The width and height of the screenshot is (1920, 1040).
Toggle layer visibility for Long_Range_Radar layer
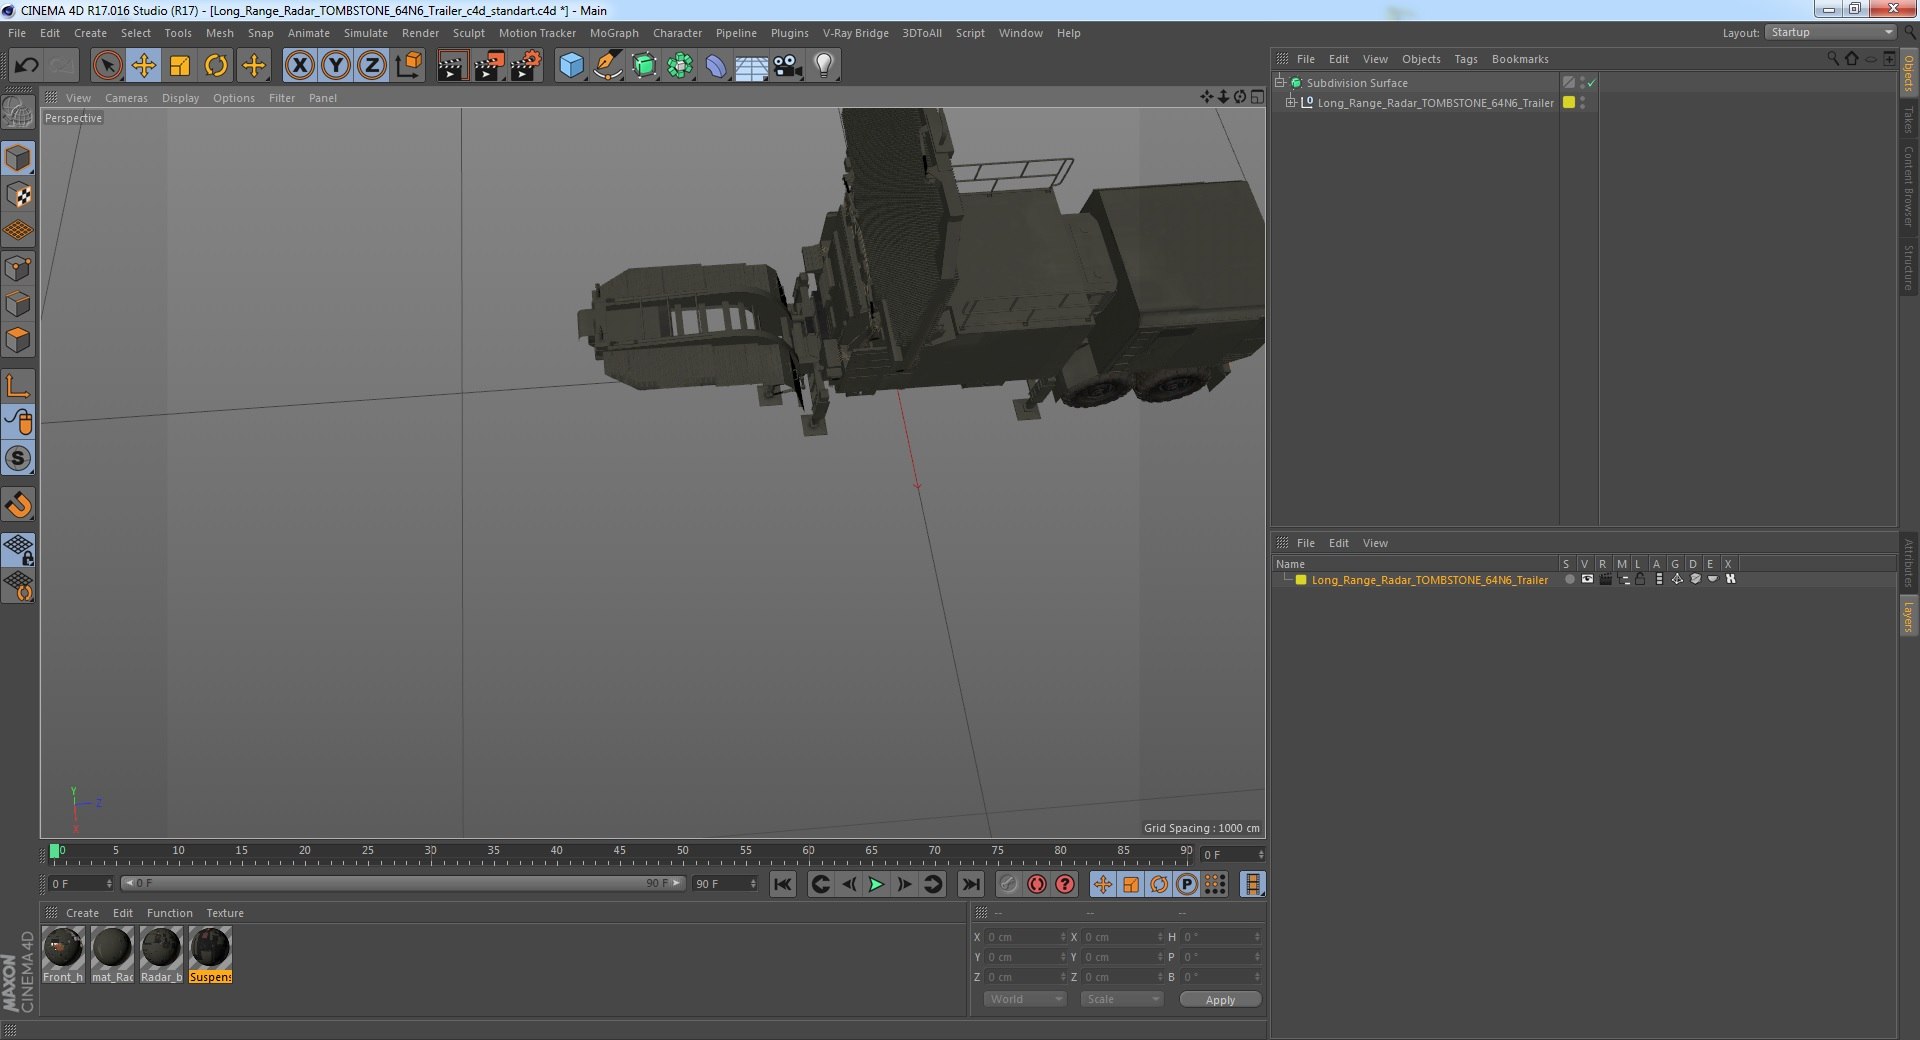coord(1587,580)
